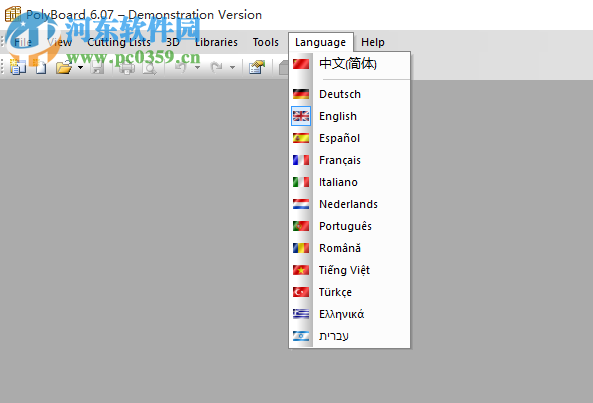
Task: Open the Cutting Lists menu
Action: [x=119, y=42]
